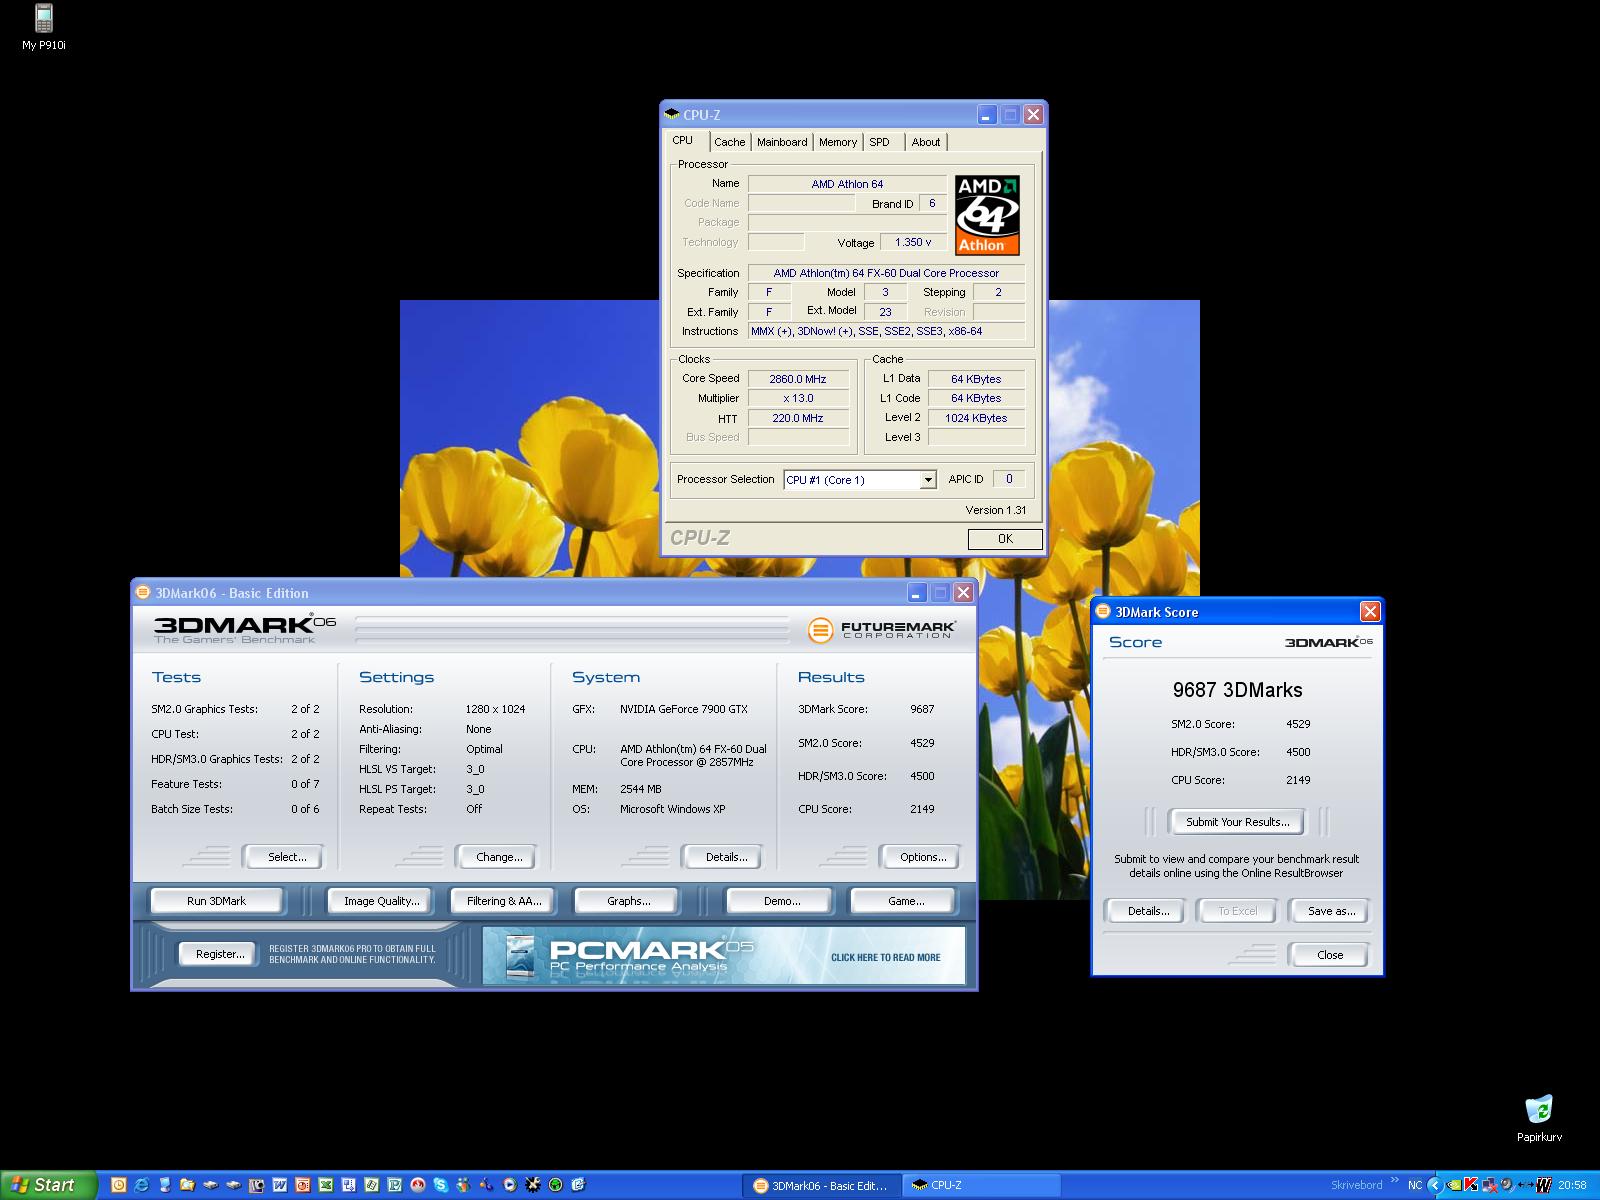Open Word from quick launch bar

tap(280, 1185)
